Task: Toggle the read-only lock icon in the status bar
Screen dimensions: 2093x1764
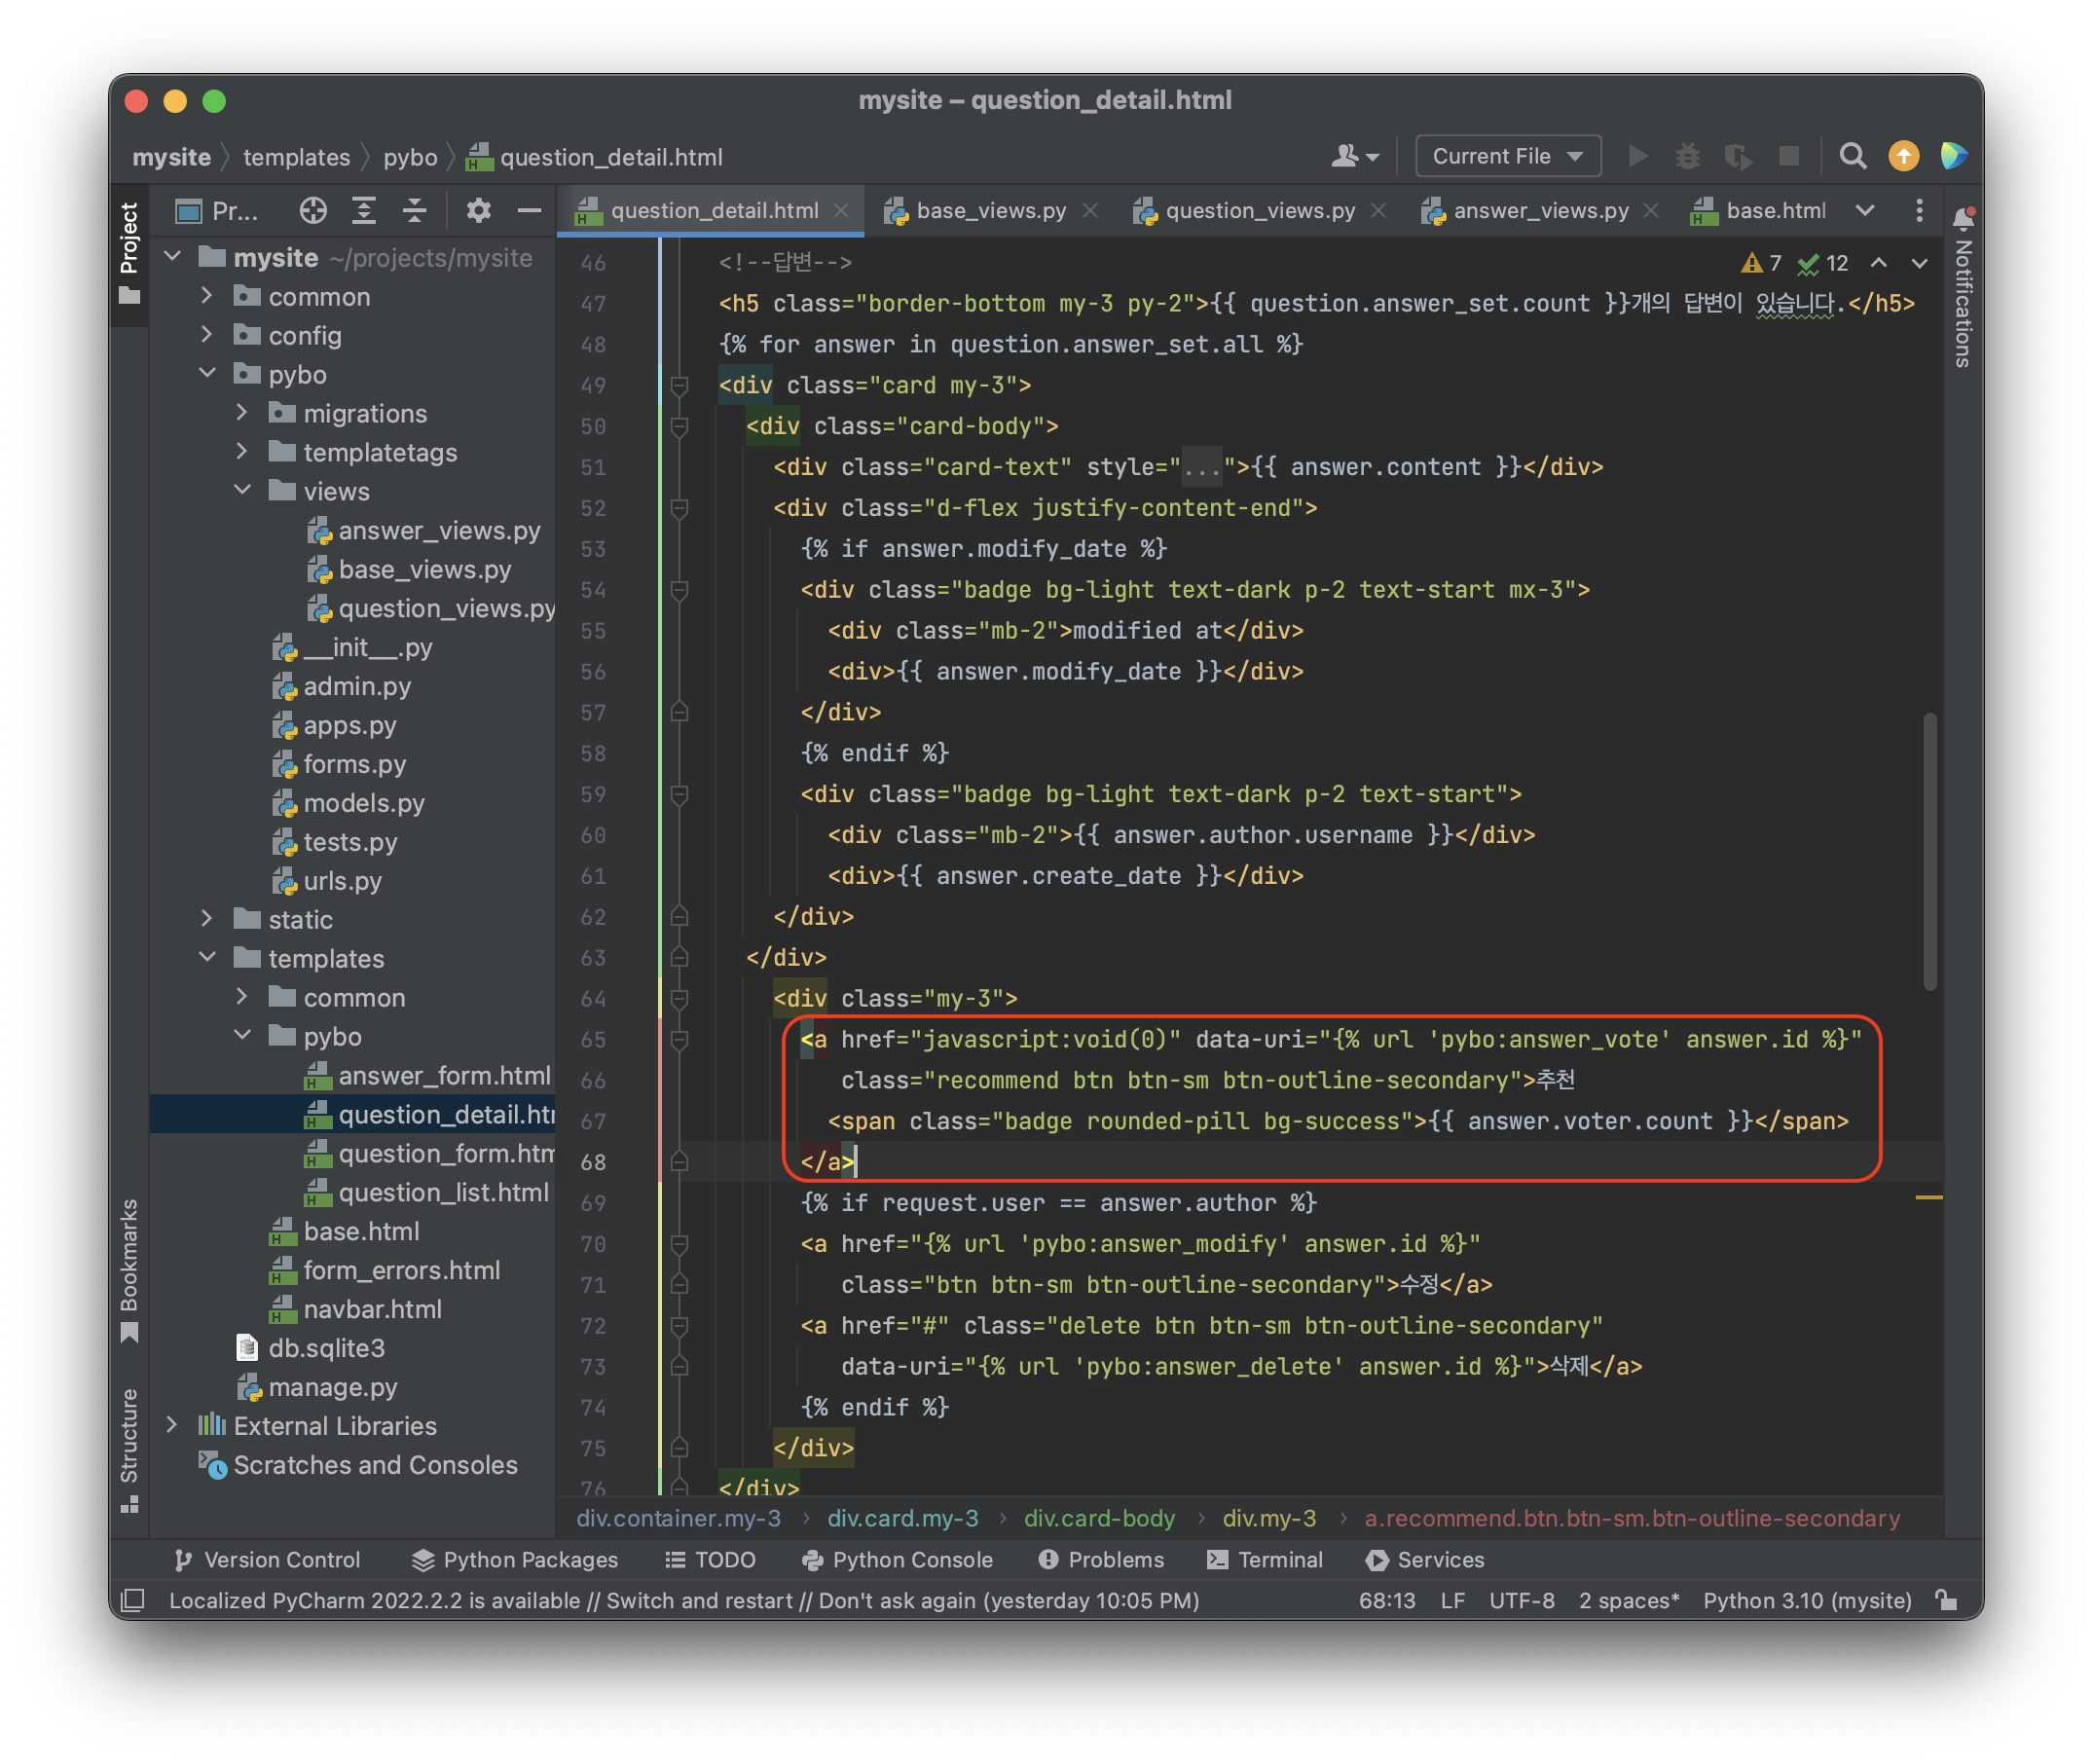Action: [1946, 1600]
